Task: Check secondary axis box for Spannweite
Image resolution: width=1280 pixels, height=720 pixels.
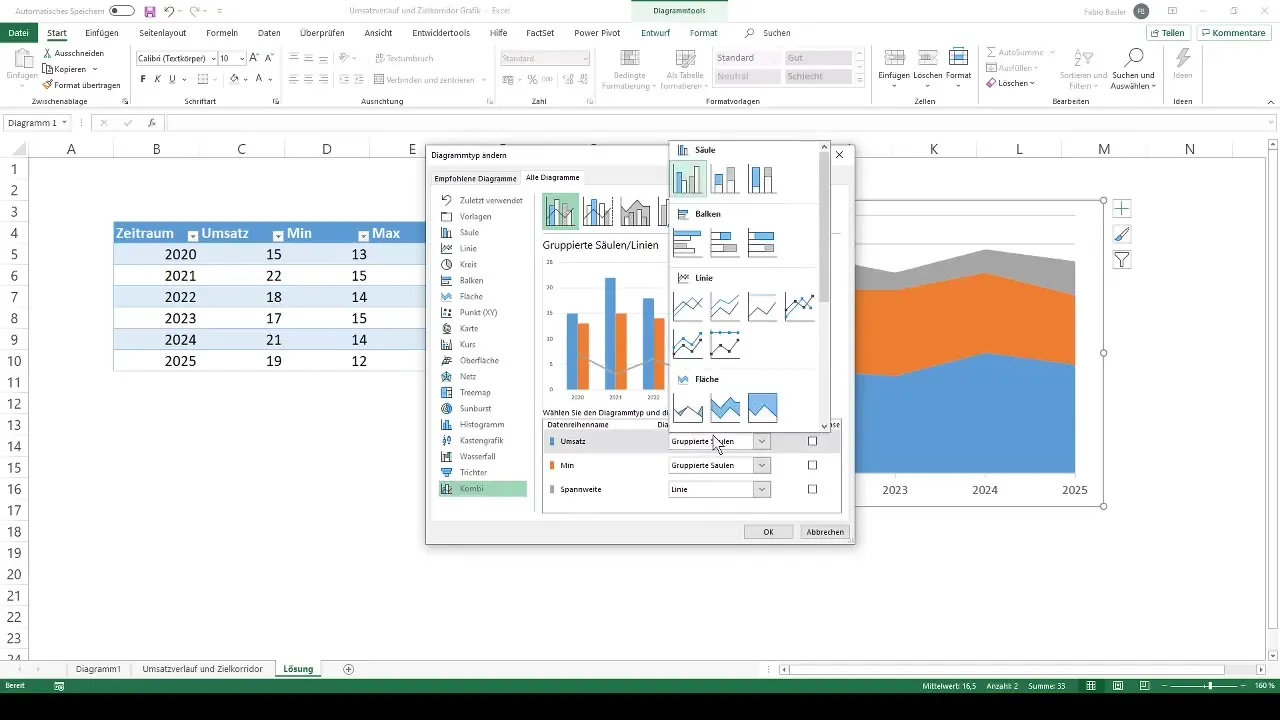Action: [x=812, y=489]
